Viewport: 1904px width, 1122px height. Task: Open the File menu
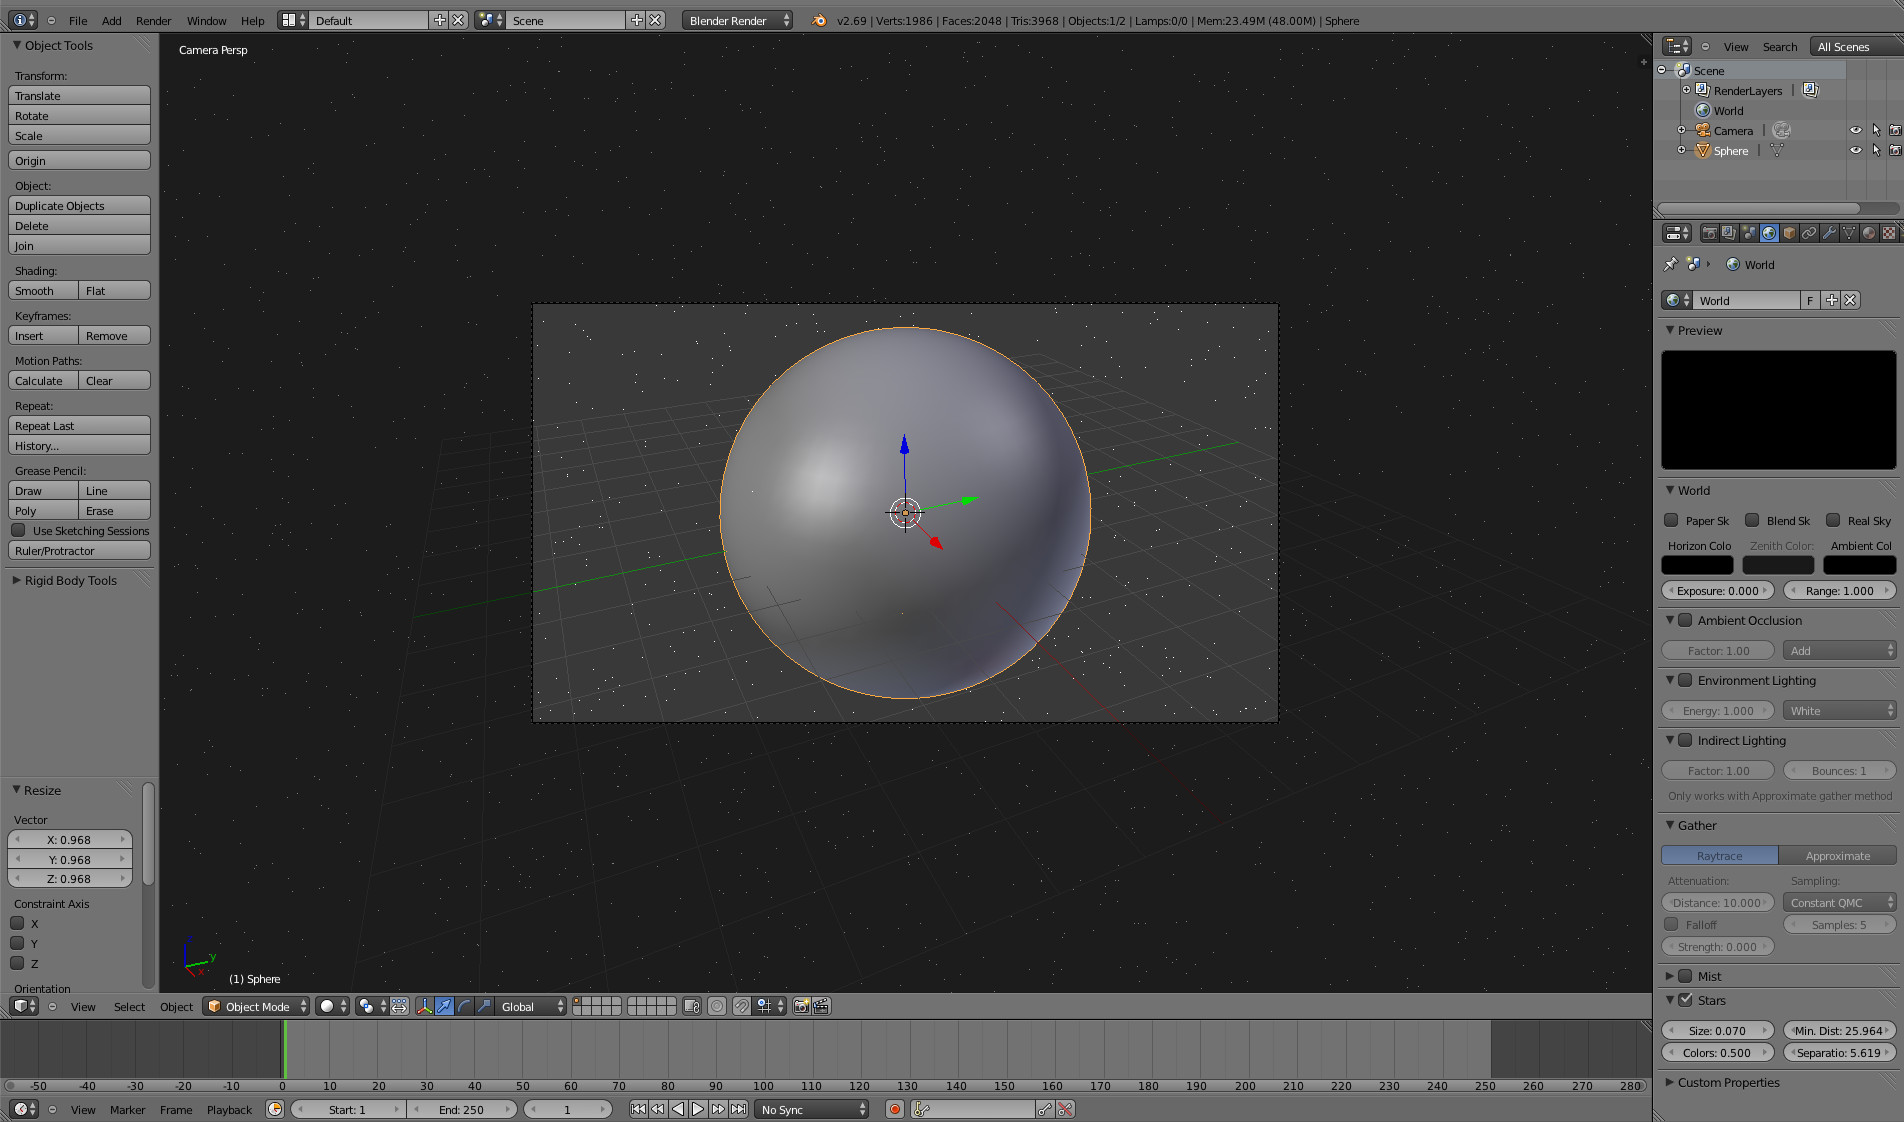[x=78, y=20]
